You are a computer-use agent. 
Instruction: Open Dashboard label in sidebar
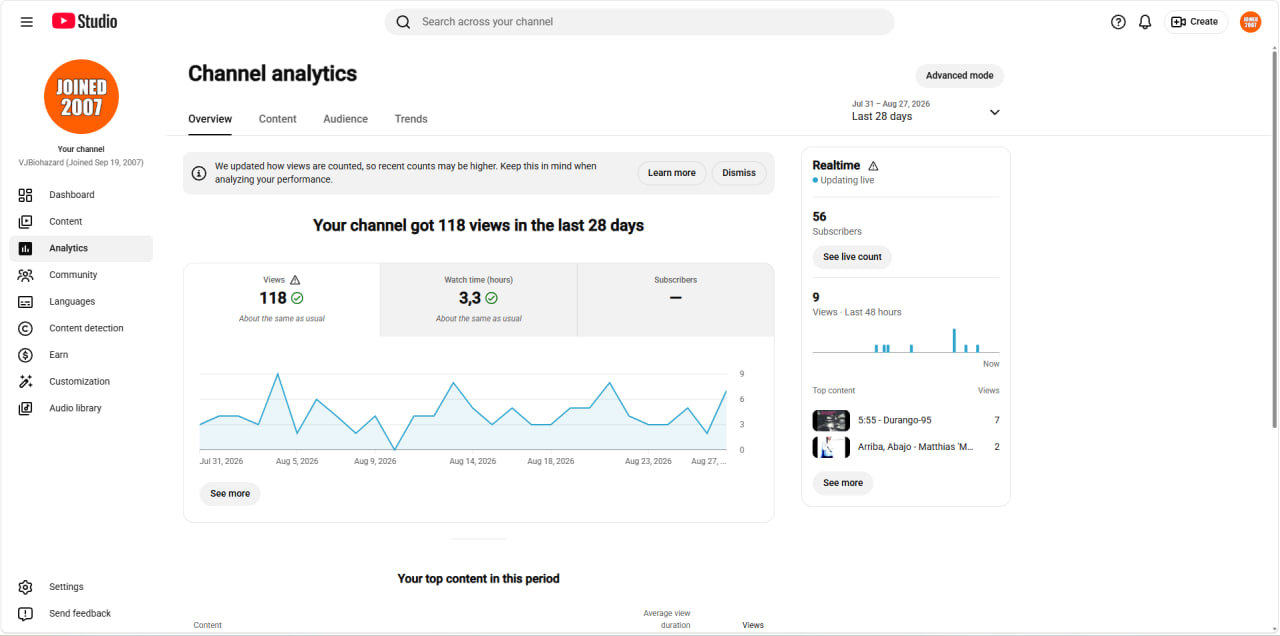click(x=72, y=195)
